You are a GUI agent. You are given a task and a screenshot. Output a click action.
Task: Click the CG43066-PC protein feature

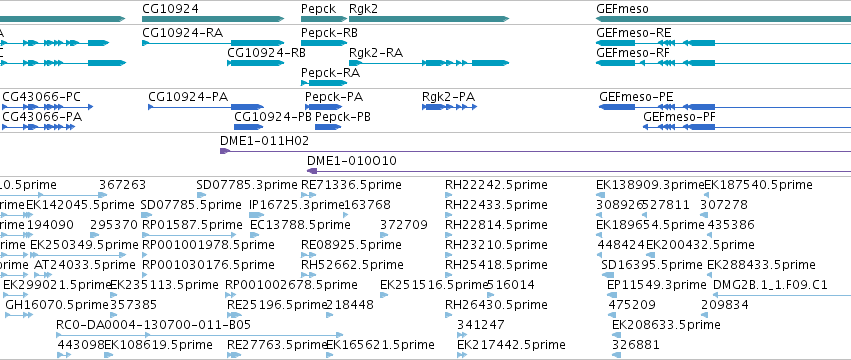click(47, 107)
